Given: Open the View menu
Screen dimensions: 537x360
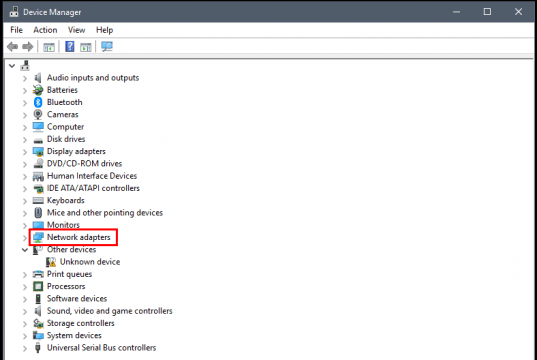Looking at the screenshot, I should point(76,30).
